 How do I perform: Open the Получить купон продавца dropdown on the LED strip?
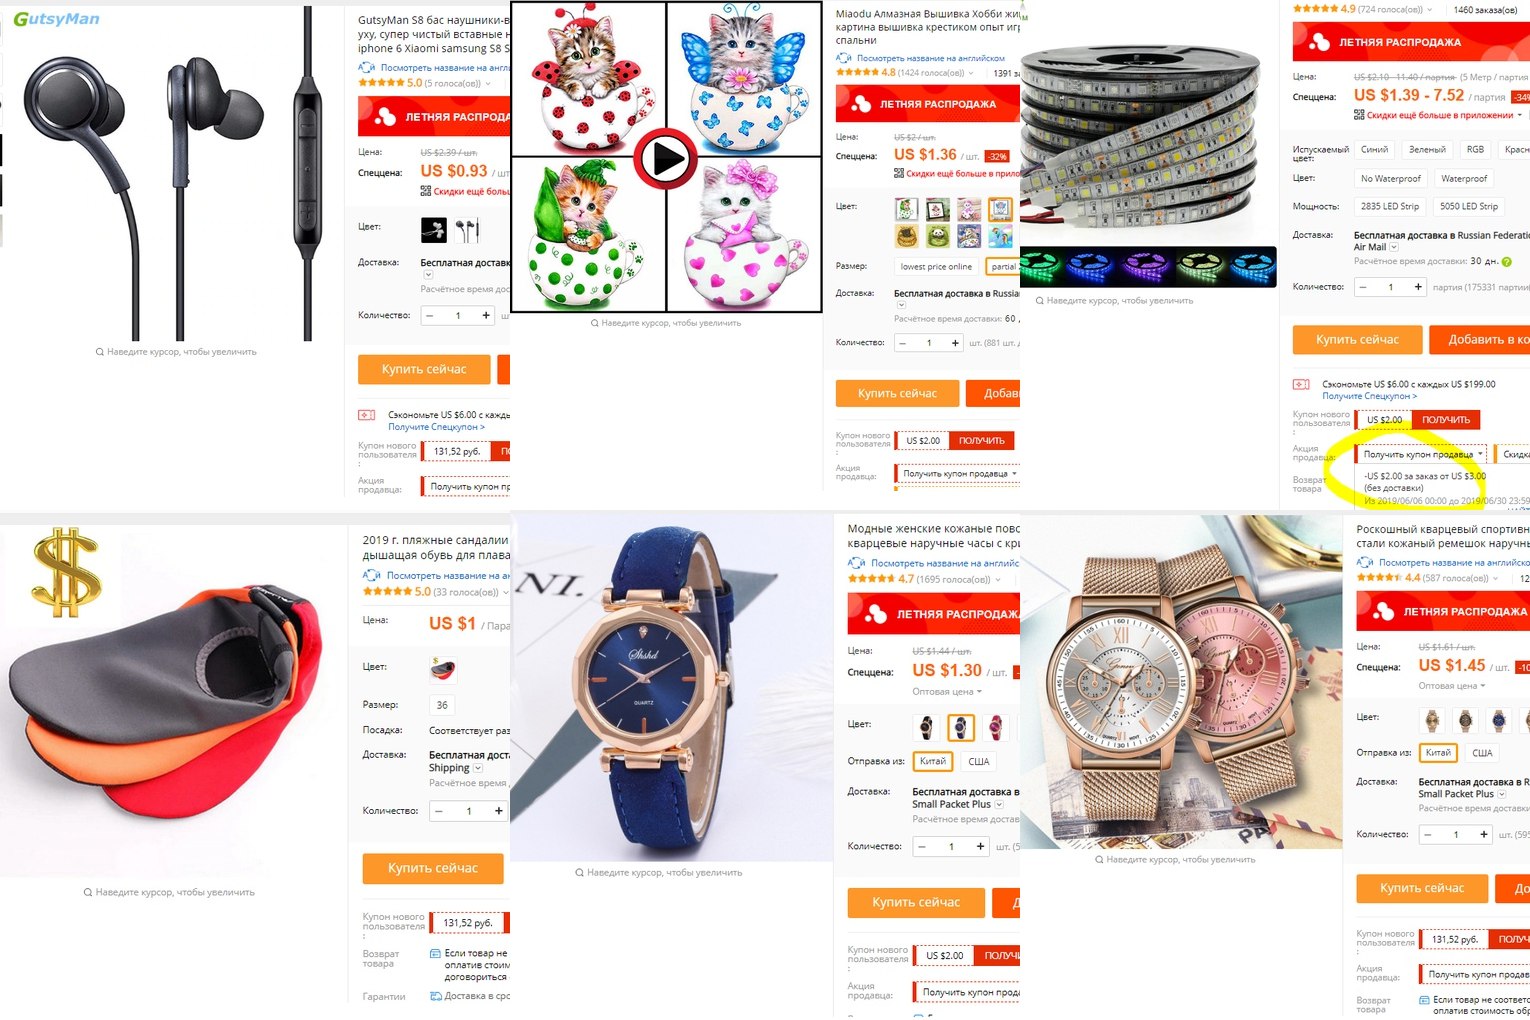(1422, 454)
